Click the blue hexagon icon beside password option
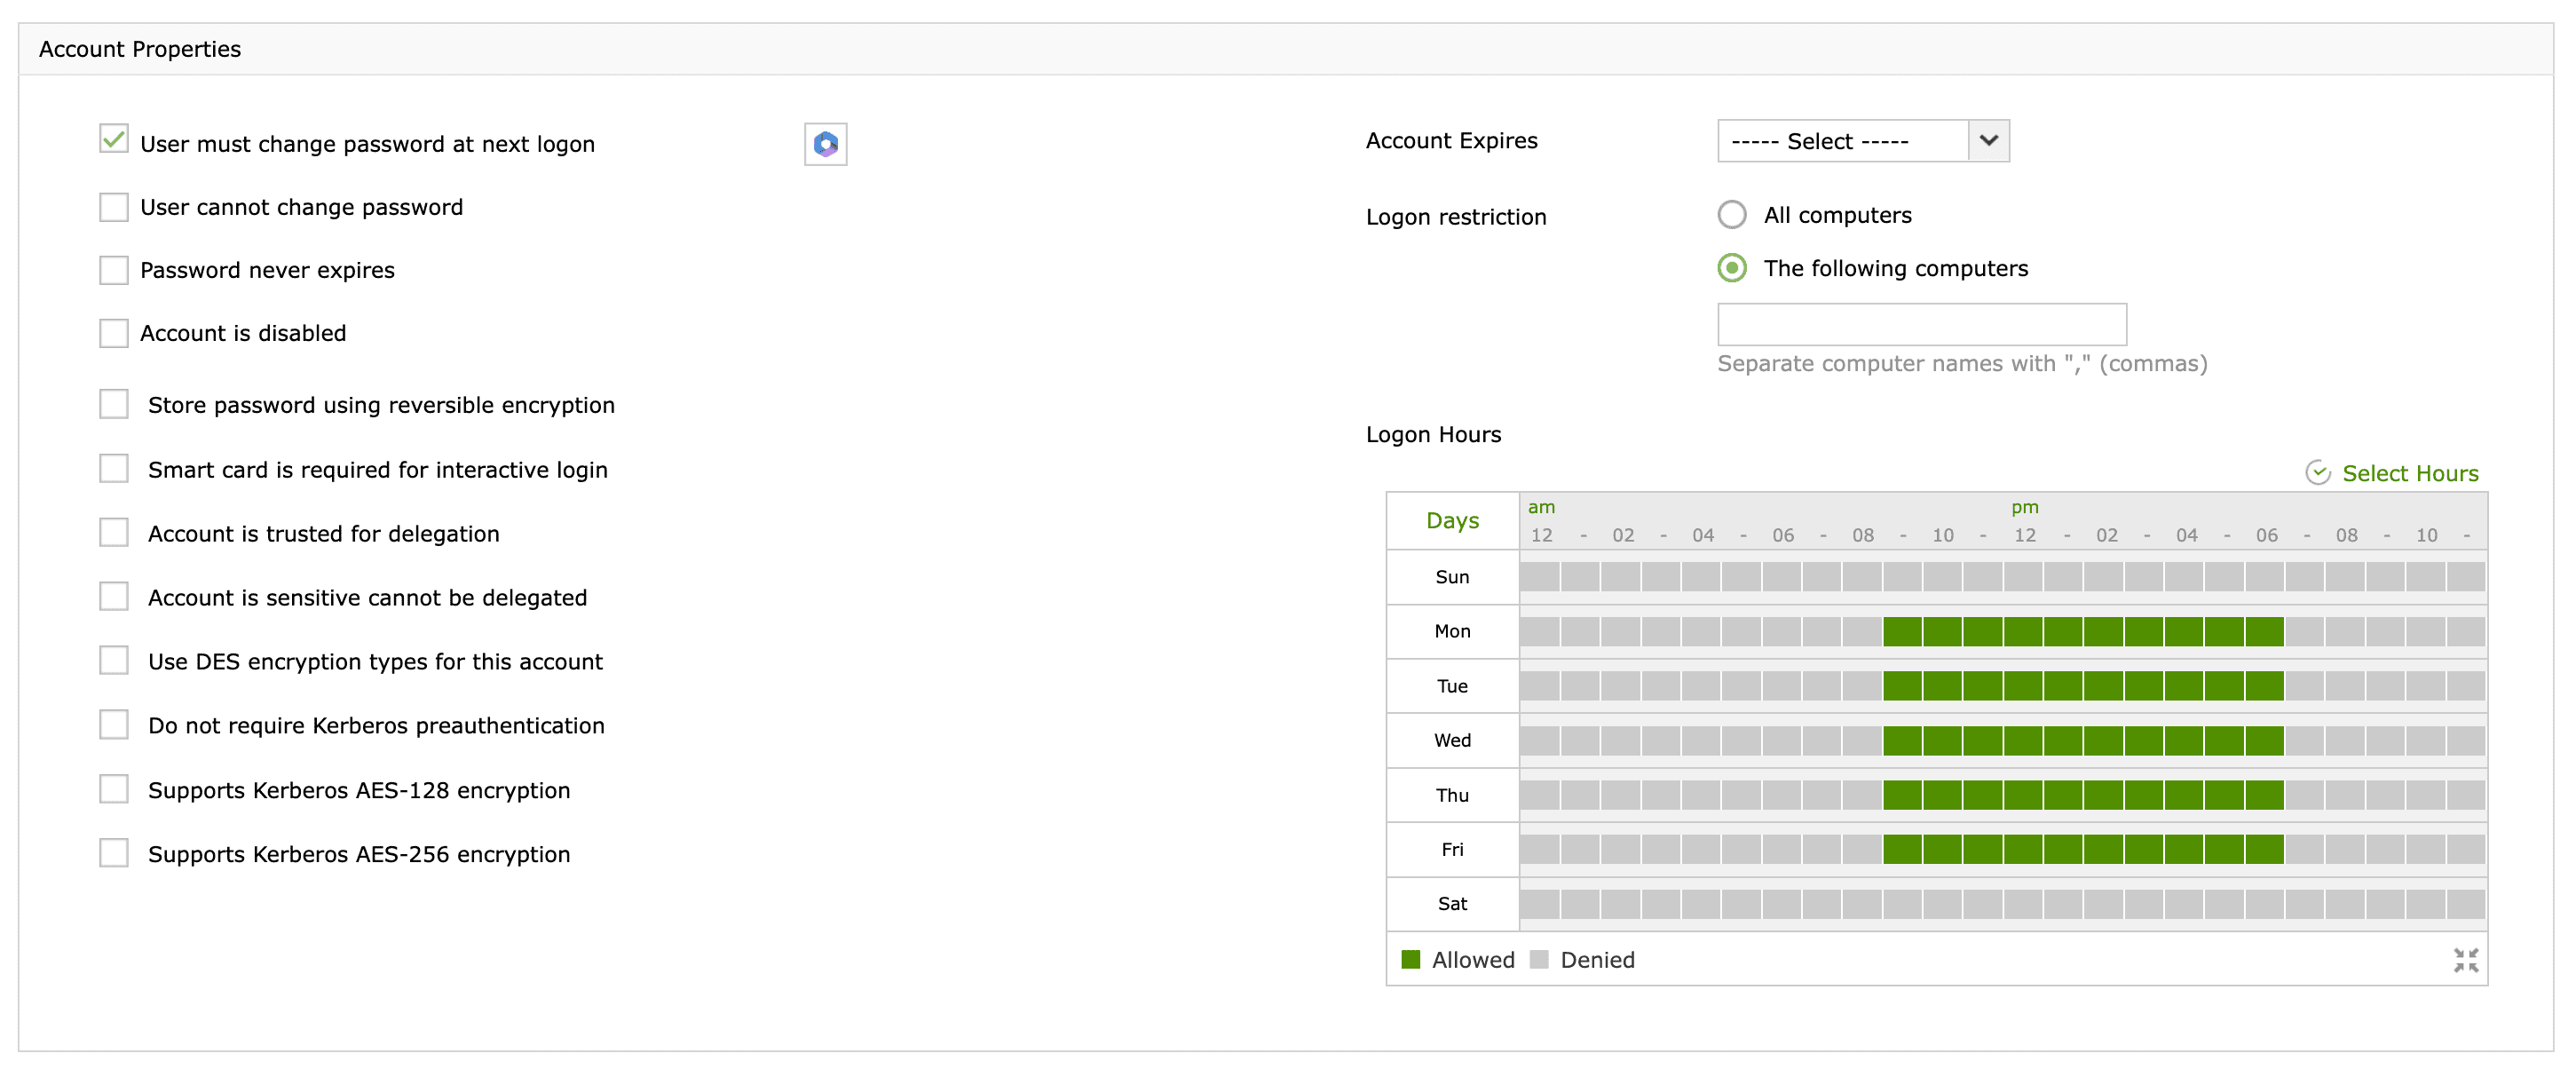The height and width of the screenshot is (1069, 2576). pyautogui.click(x=825, y=144)
